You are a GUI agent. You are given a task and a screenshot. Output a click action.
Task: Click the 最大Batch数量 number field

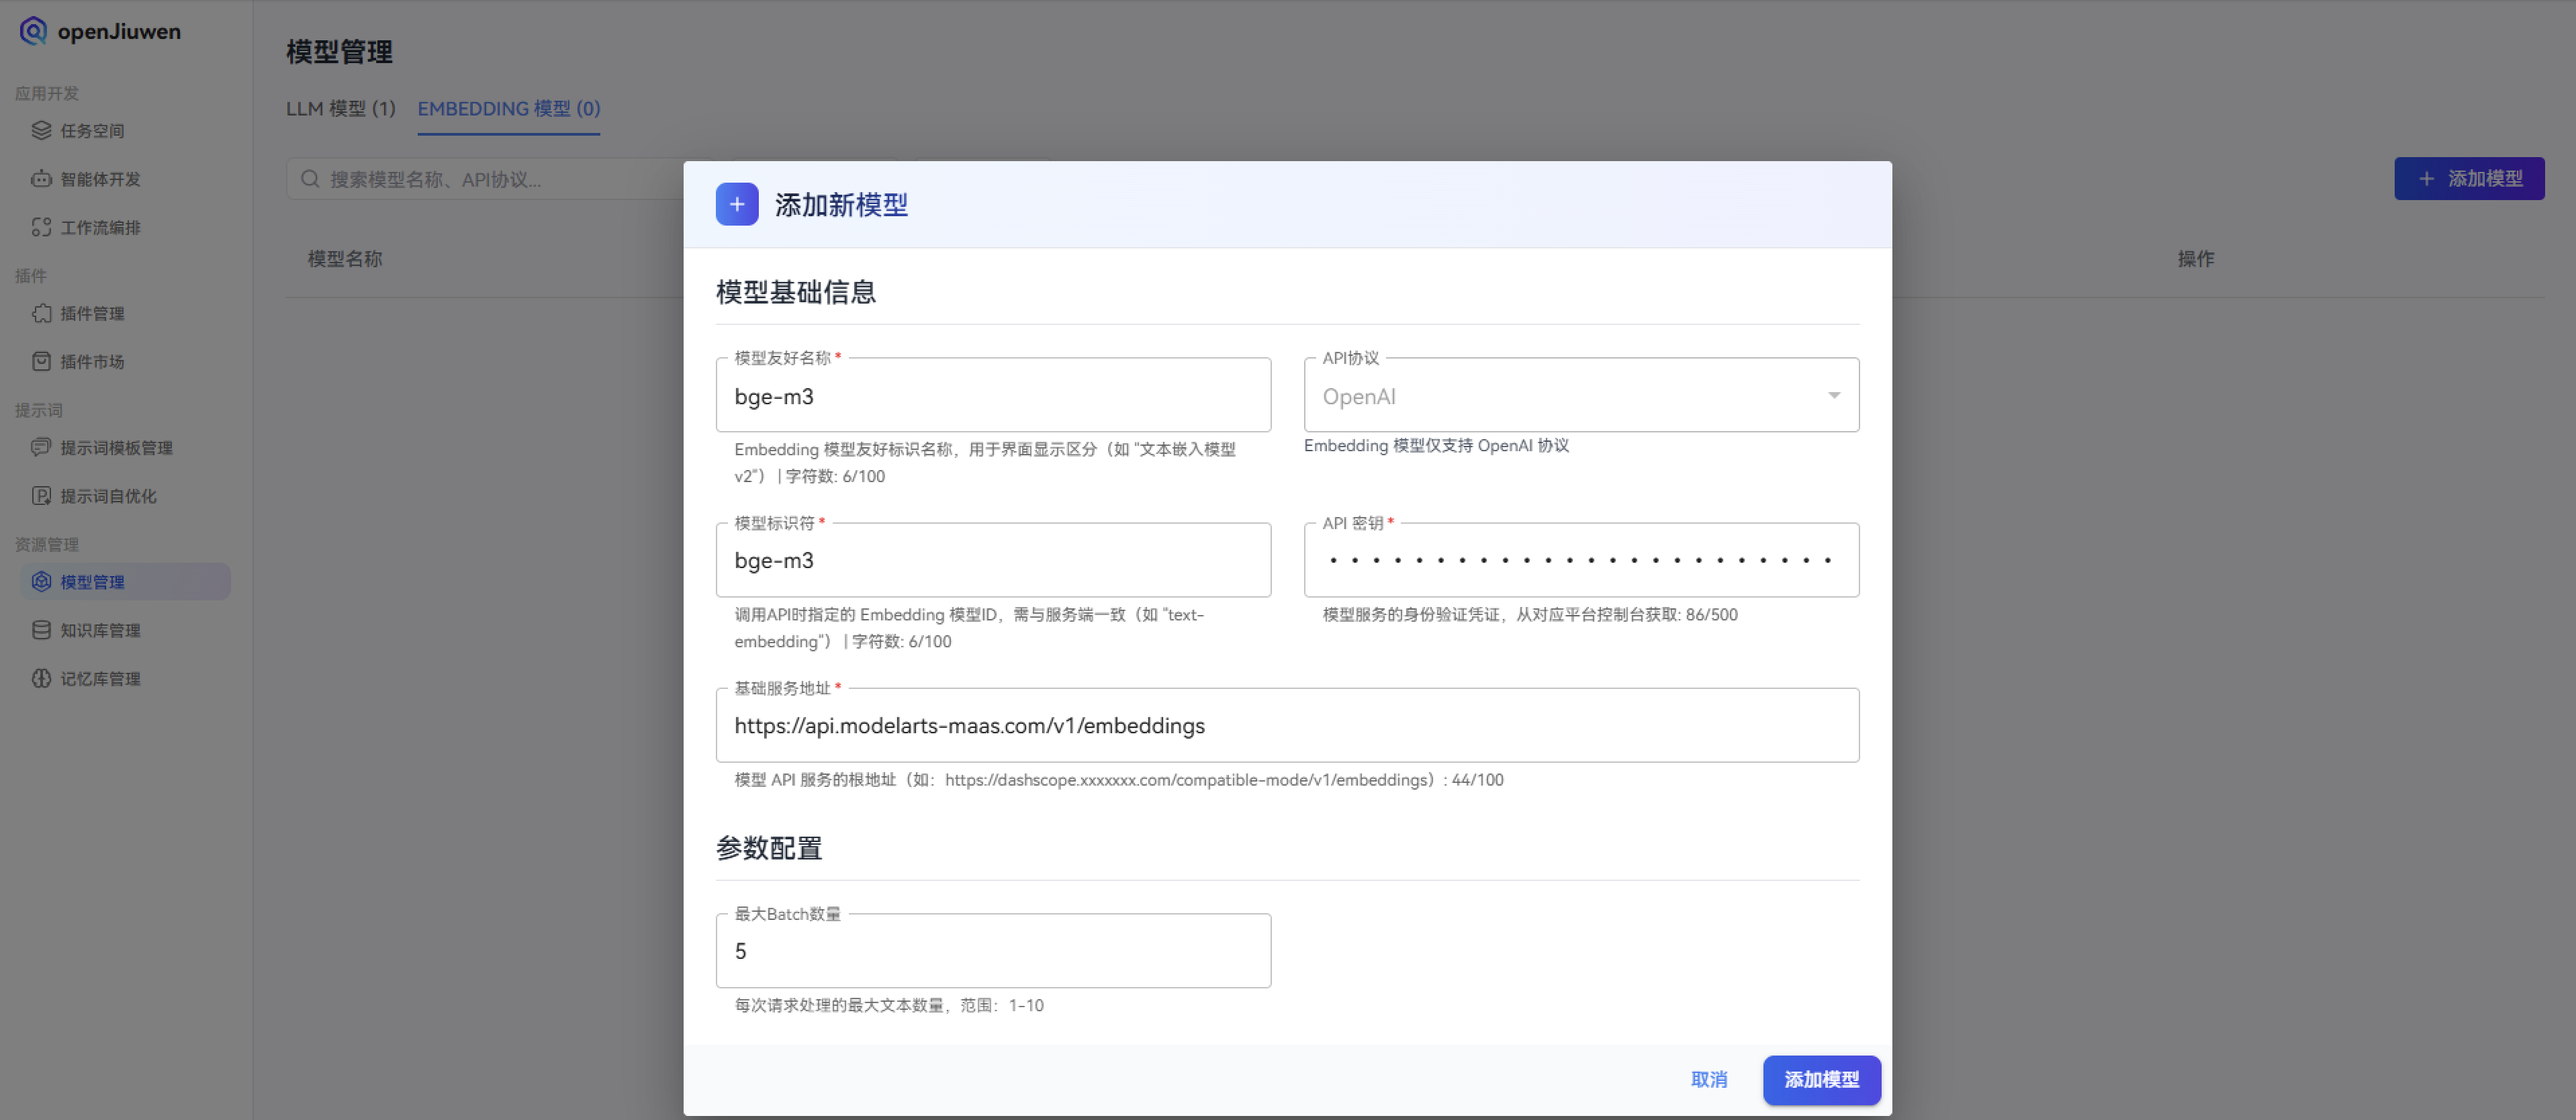(x=992, y=951)
